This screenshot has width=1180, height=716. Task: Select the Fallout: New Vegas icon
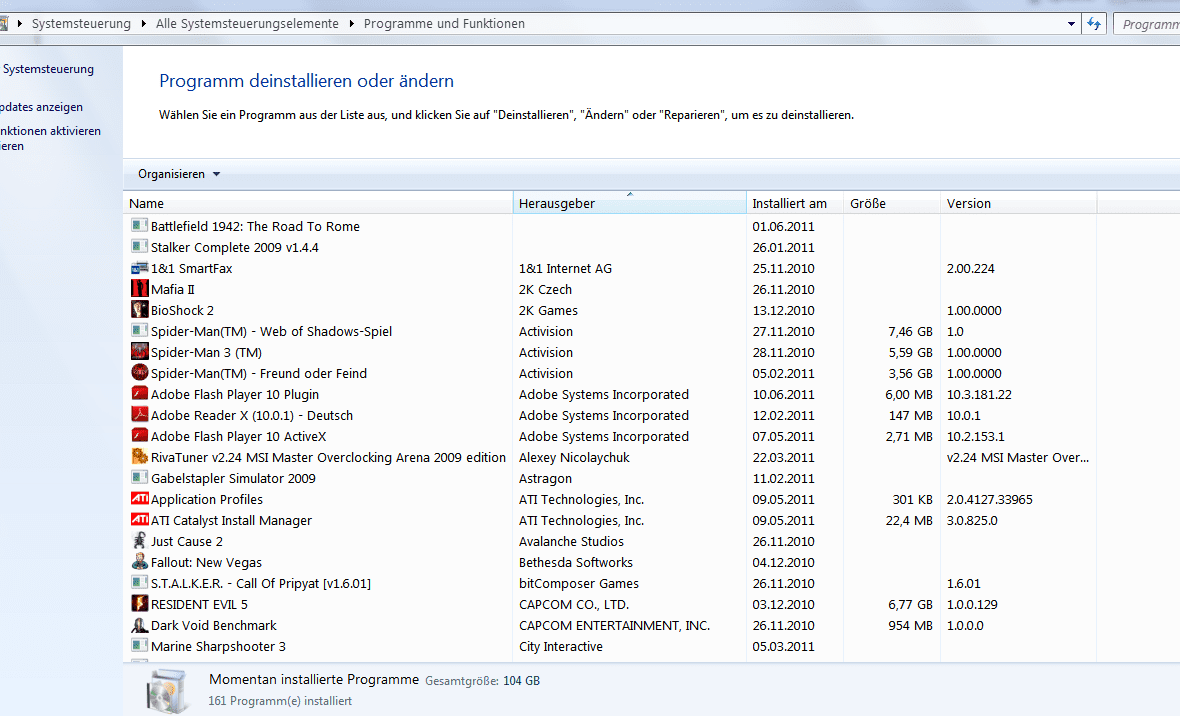(x=139, y=562)
